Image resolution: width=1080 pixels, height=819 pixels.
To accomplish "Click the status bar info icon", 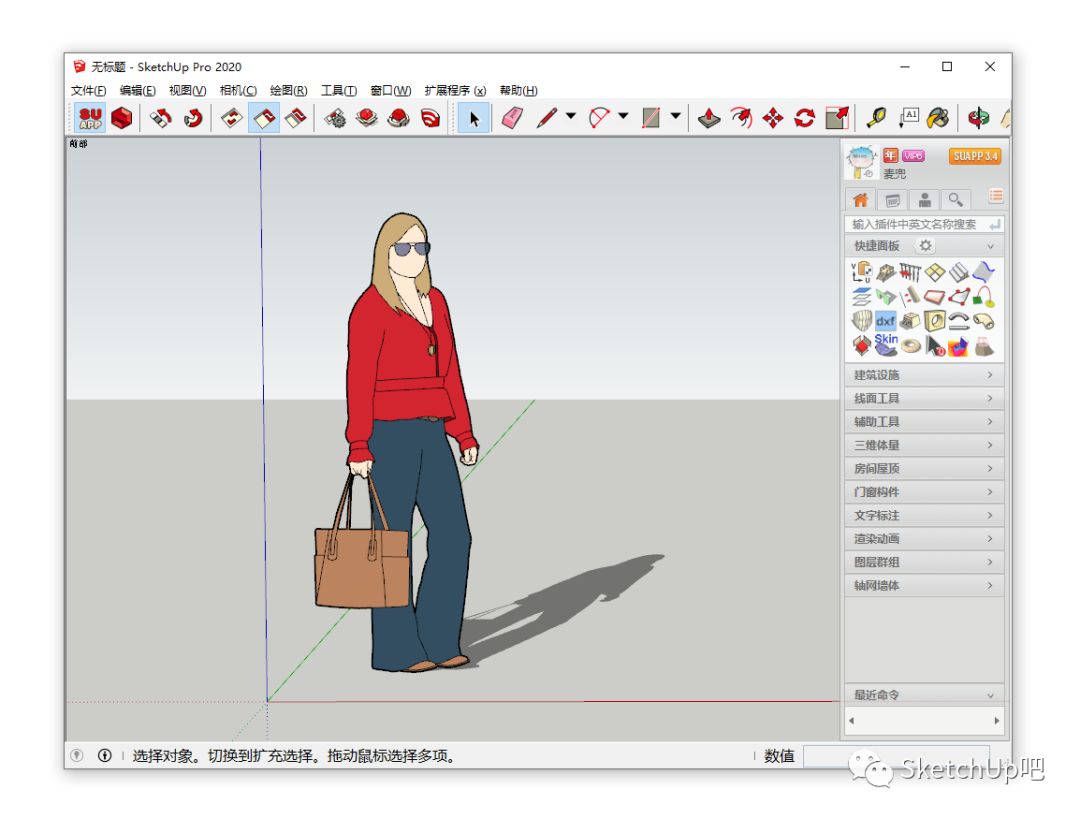I will [x=105, y=756].
